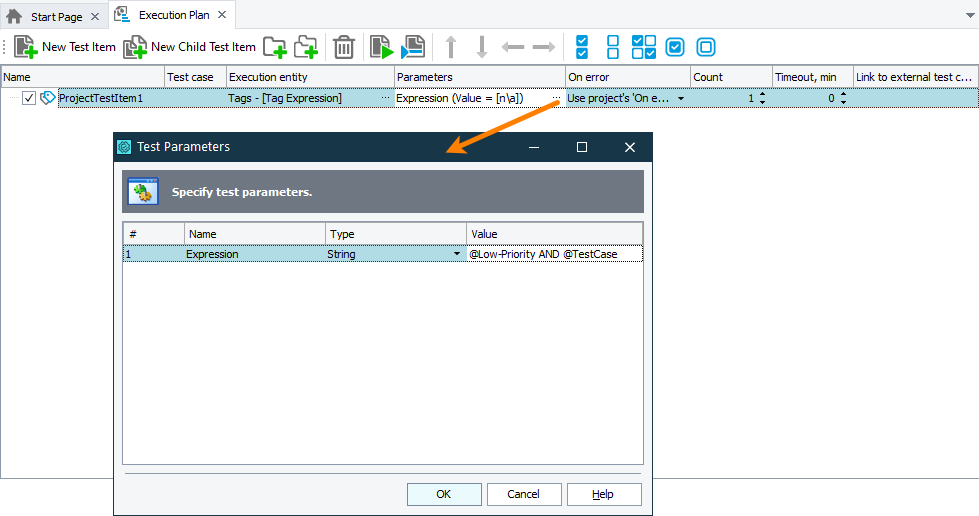Viewport: 979px width, 516px height.
Task: Indent the item with right arrow
Action: pyautogui.click(x=544, y=47)
